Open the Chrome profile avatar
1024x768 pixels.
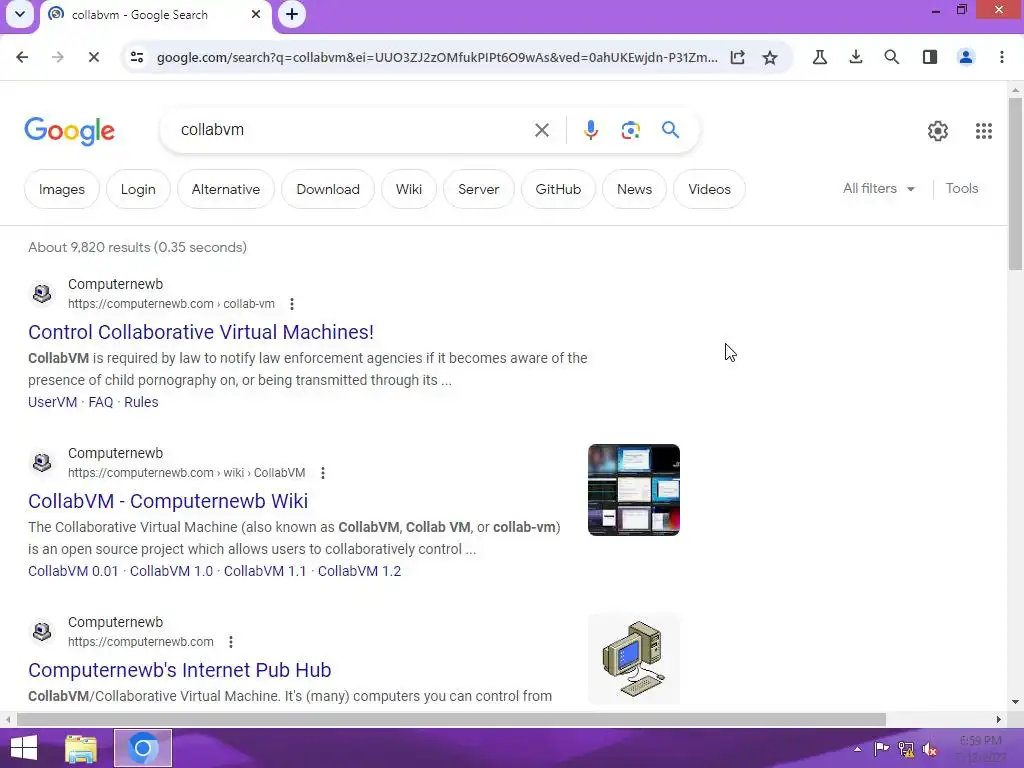point(966,57)
